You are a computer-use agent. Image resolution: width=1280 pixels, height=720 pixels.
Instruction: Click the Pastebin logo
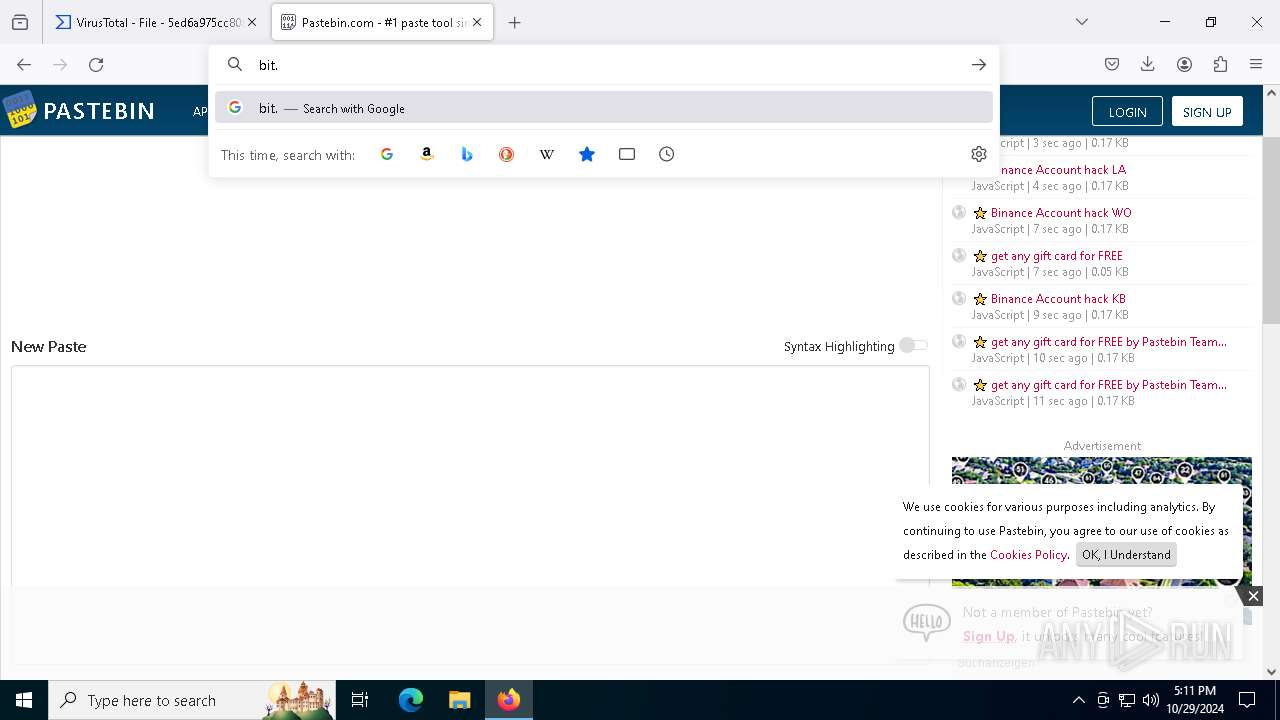coord(79,111)
